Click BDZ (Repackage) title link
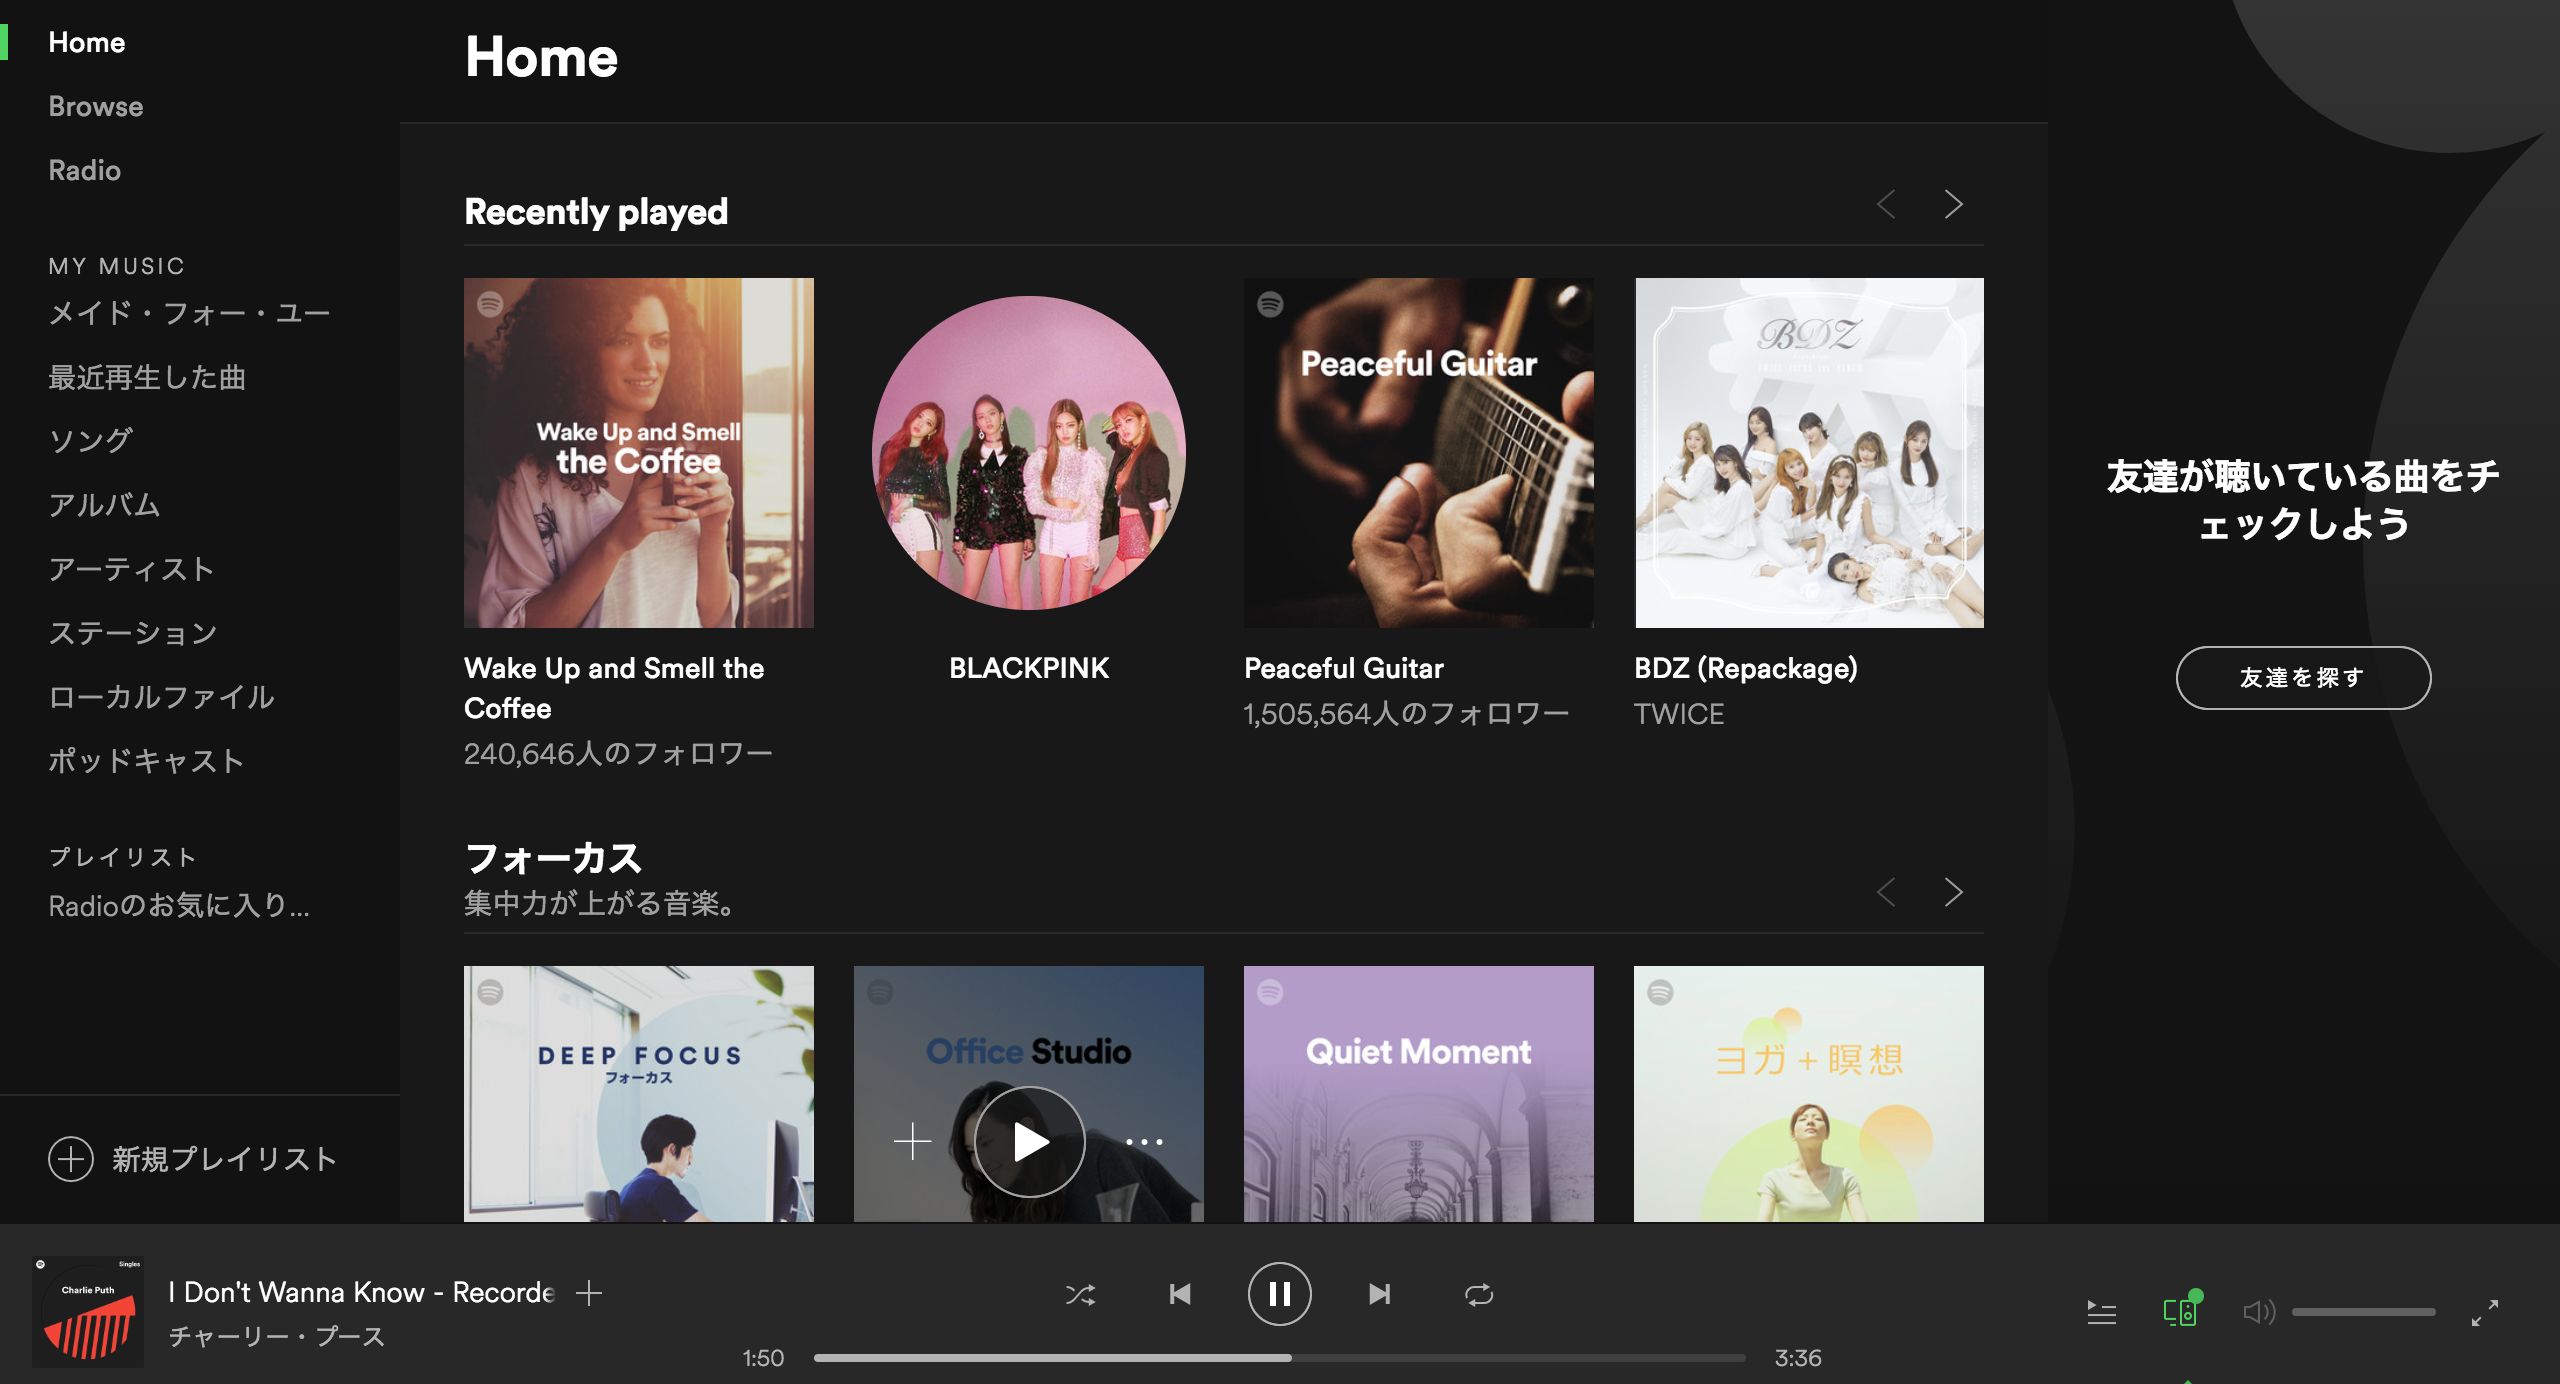2560x1384 pixels. [1746, 668]
